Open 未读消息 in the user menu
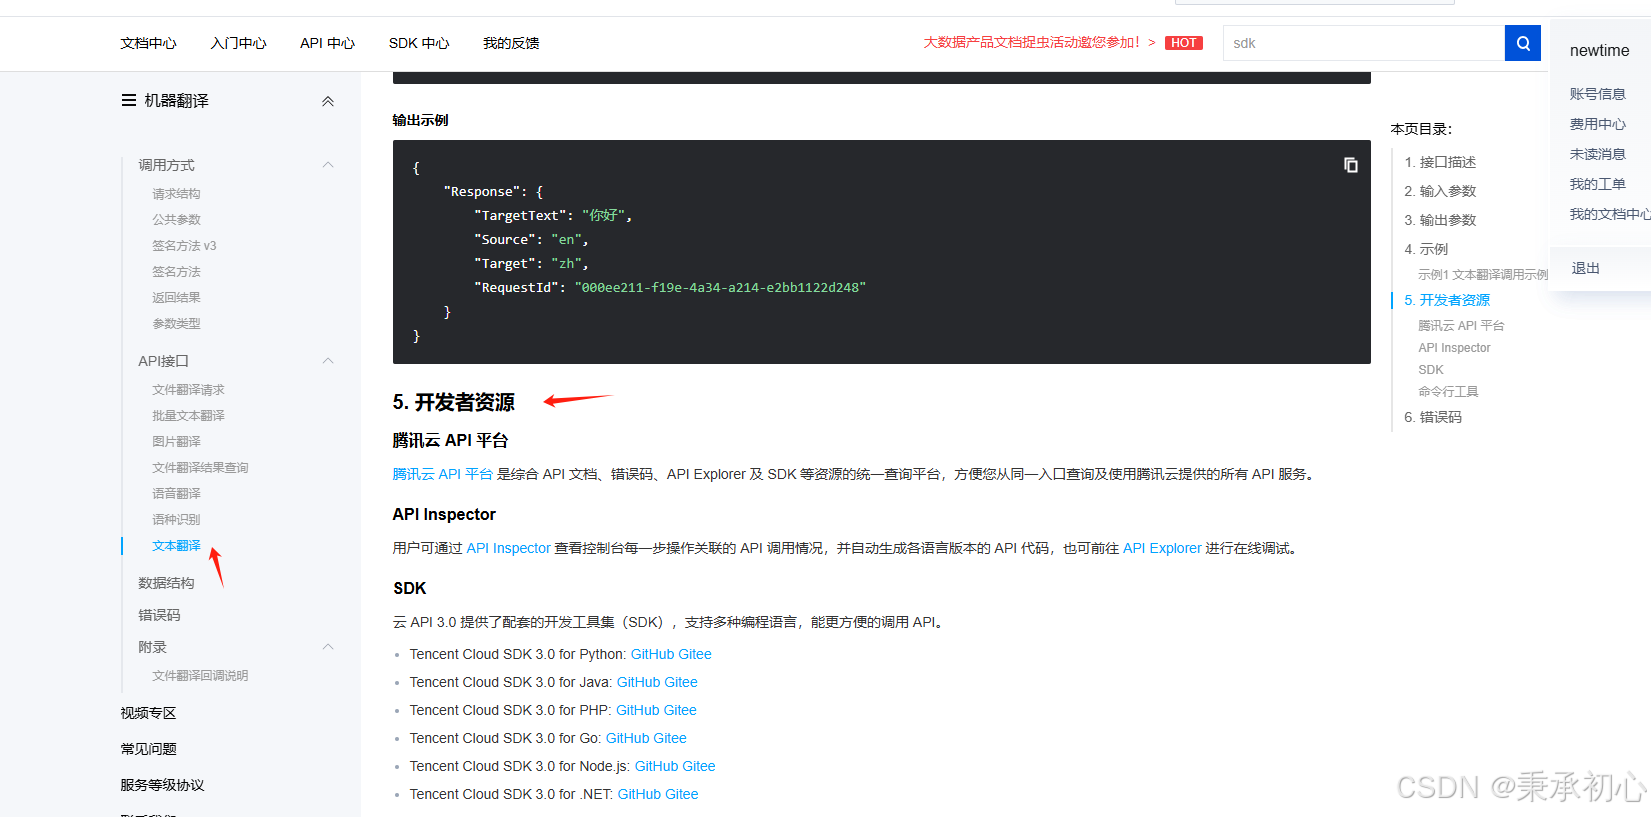Viewport: 1651px width, 817px height. [1597, 154]
